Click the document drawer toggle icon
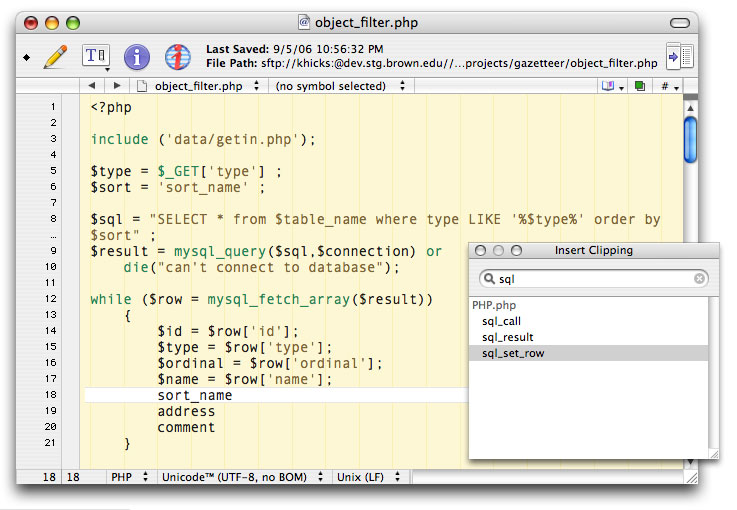The width and height of the screenshot is (737, 510). pyautogui.click(x=680, y=57)
